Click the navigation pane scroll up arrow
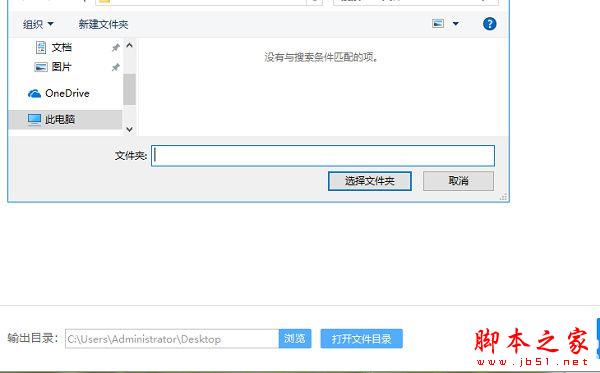 129,46
